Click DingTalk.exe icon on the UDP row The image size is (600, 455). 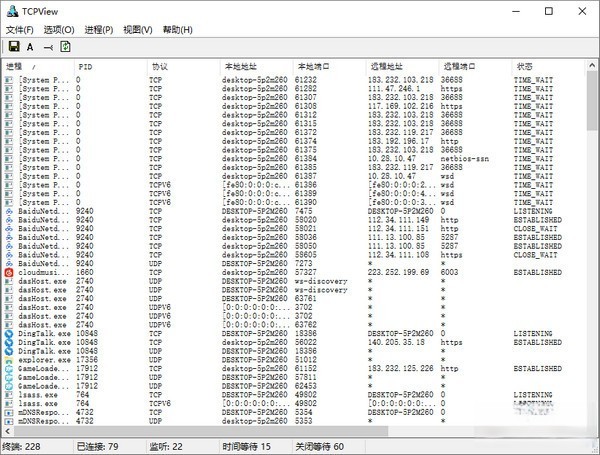coord(9,351)
